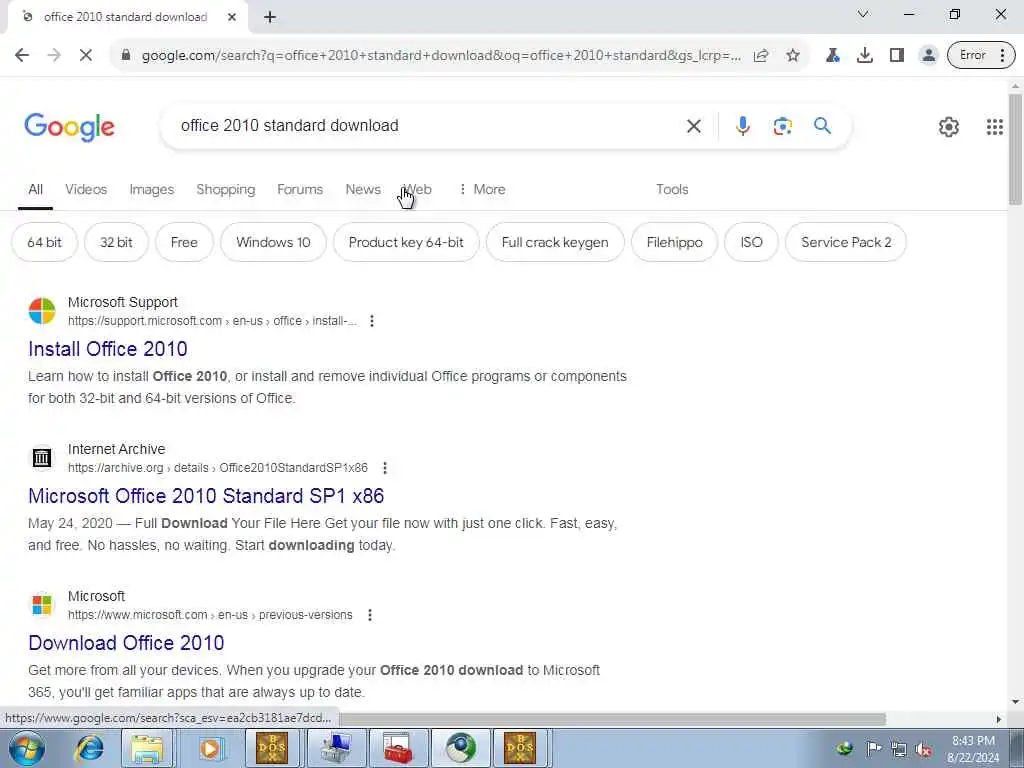The image size is (1024, 768).
Task: Select the All results tab
Action: coord(35,189)
